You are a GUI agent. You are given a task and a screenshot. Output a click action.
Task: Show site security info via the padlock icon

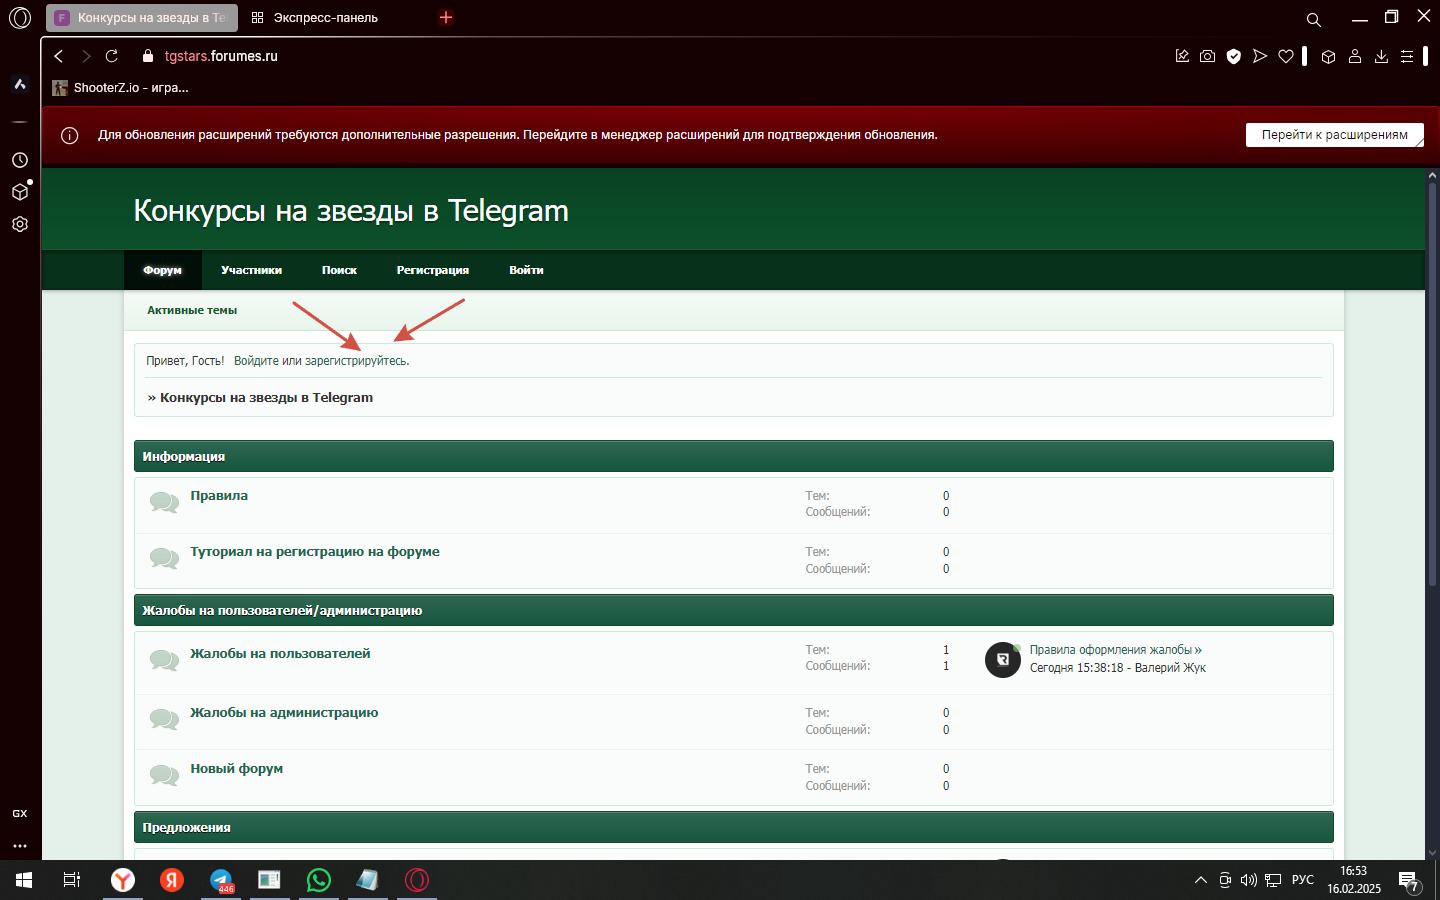point(148,56)
